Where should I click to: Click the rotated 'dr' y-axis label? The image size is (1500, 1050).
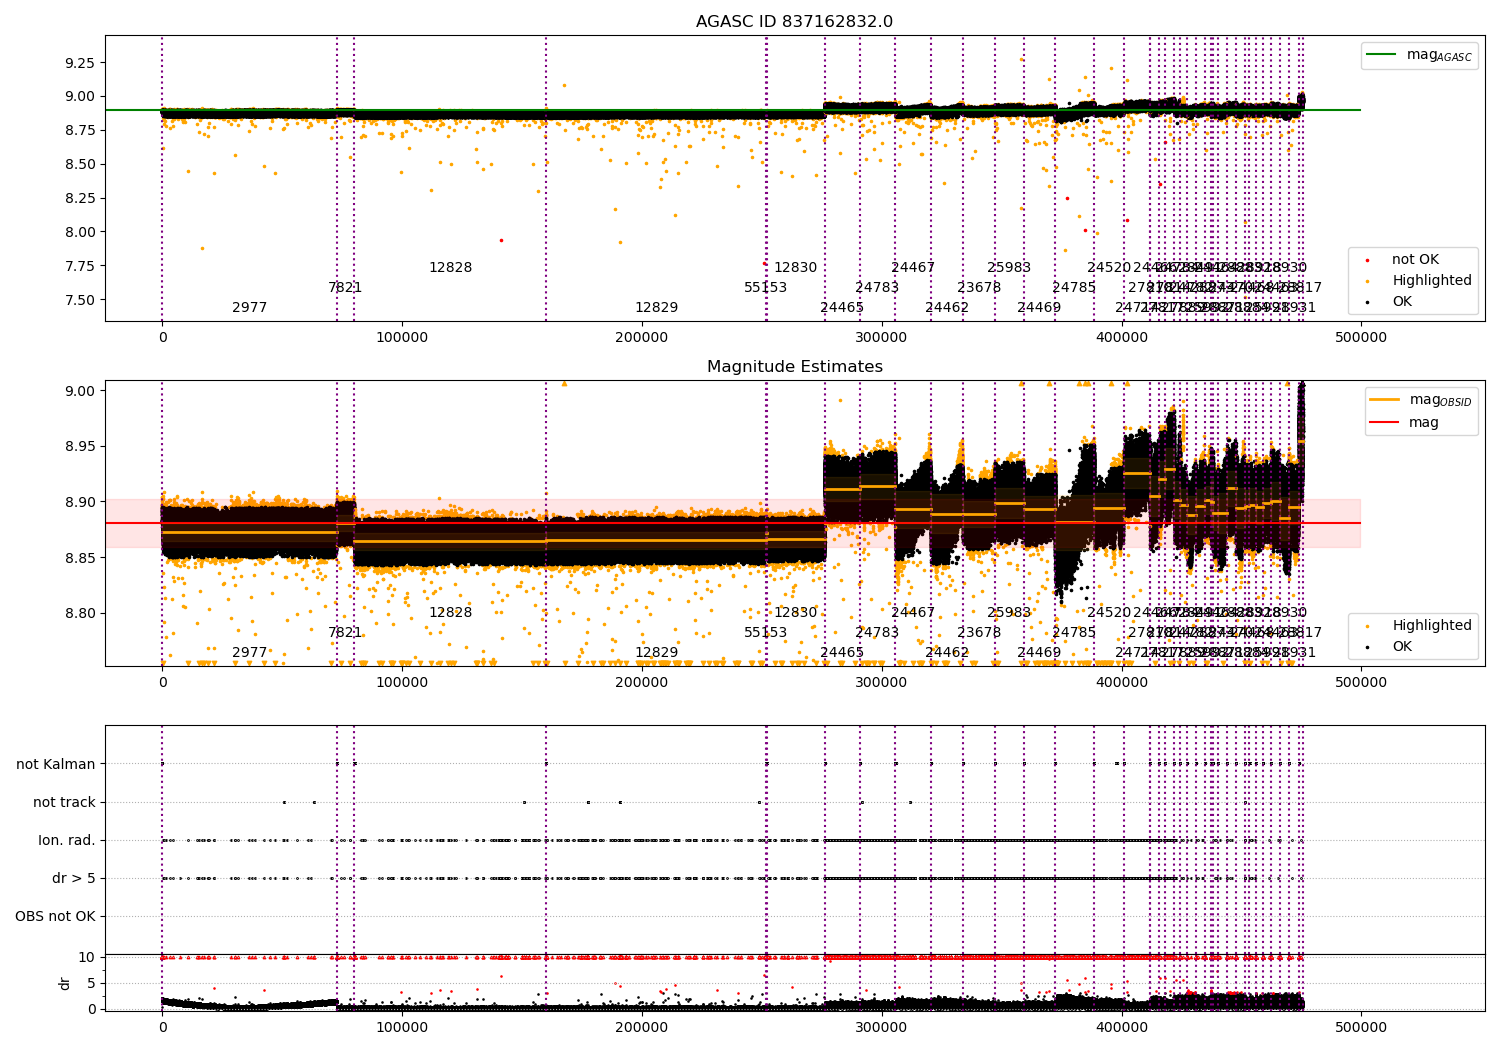[x=65, y=983]
